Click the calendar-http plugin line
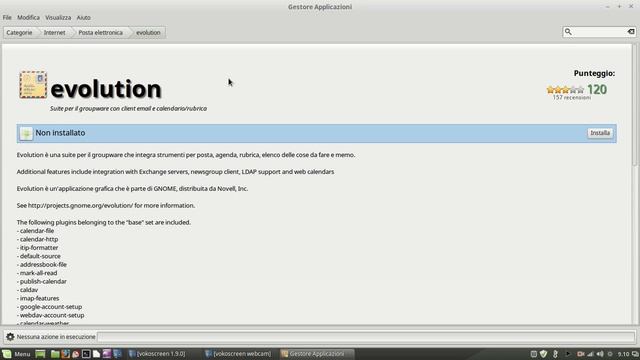The width and height of the screenshot is (640, 360). pos(38,239)
